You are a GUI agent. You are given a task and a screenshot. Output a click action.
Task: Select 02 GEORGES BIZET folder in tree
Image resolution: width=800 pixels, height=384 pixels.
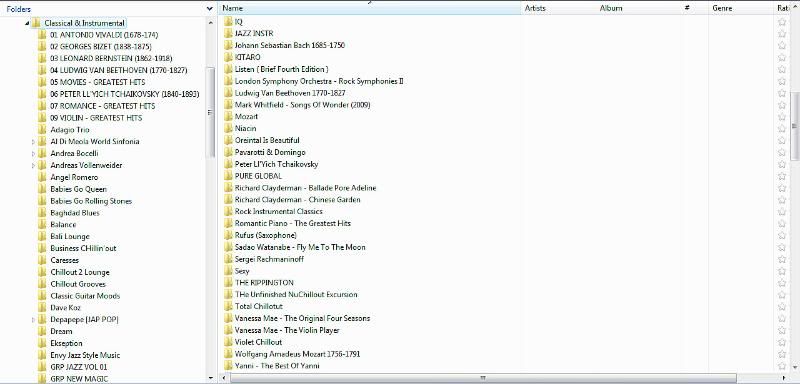(x=101, y=47)
